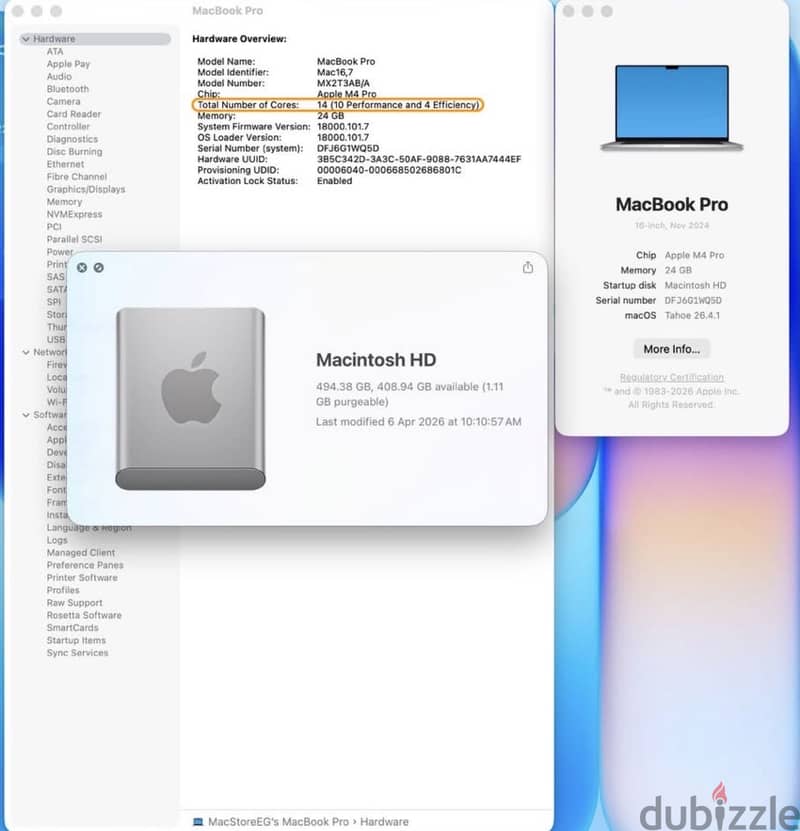Click the MacBook Pro laptop image in About window
This screenshot has height=831, width=800.
672,108
